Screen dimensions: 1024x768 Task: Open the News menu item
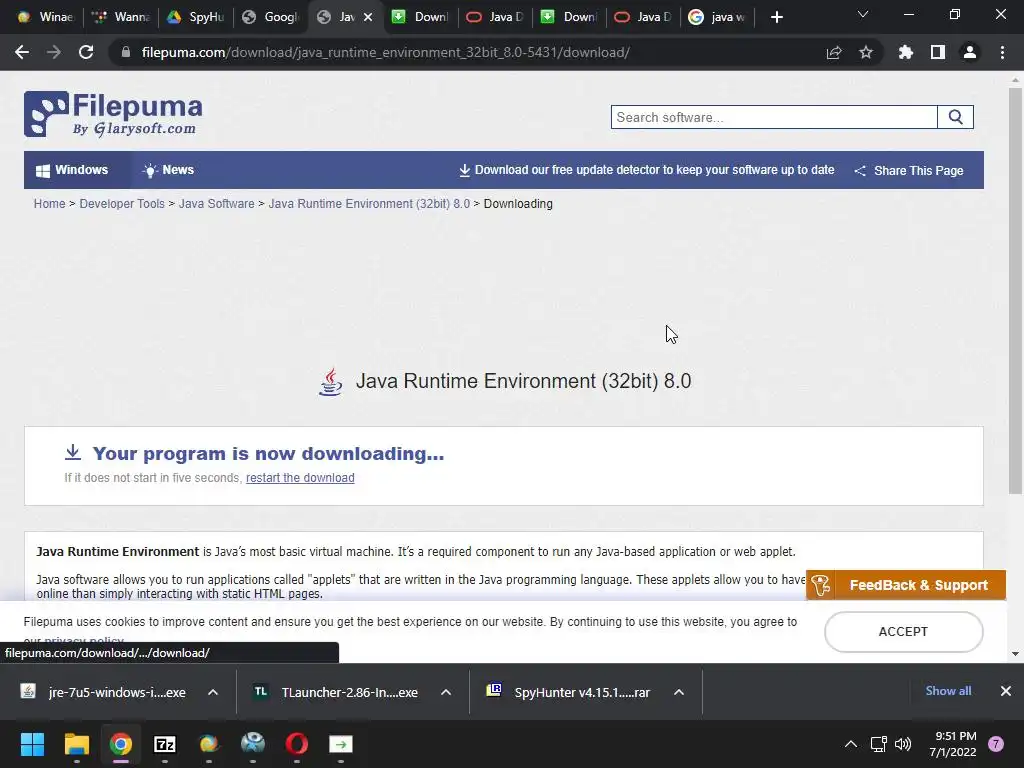click(168, 170)
